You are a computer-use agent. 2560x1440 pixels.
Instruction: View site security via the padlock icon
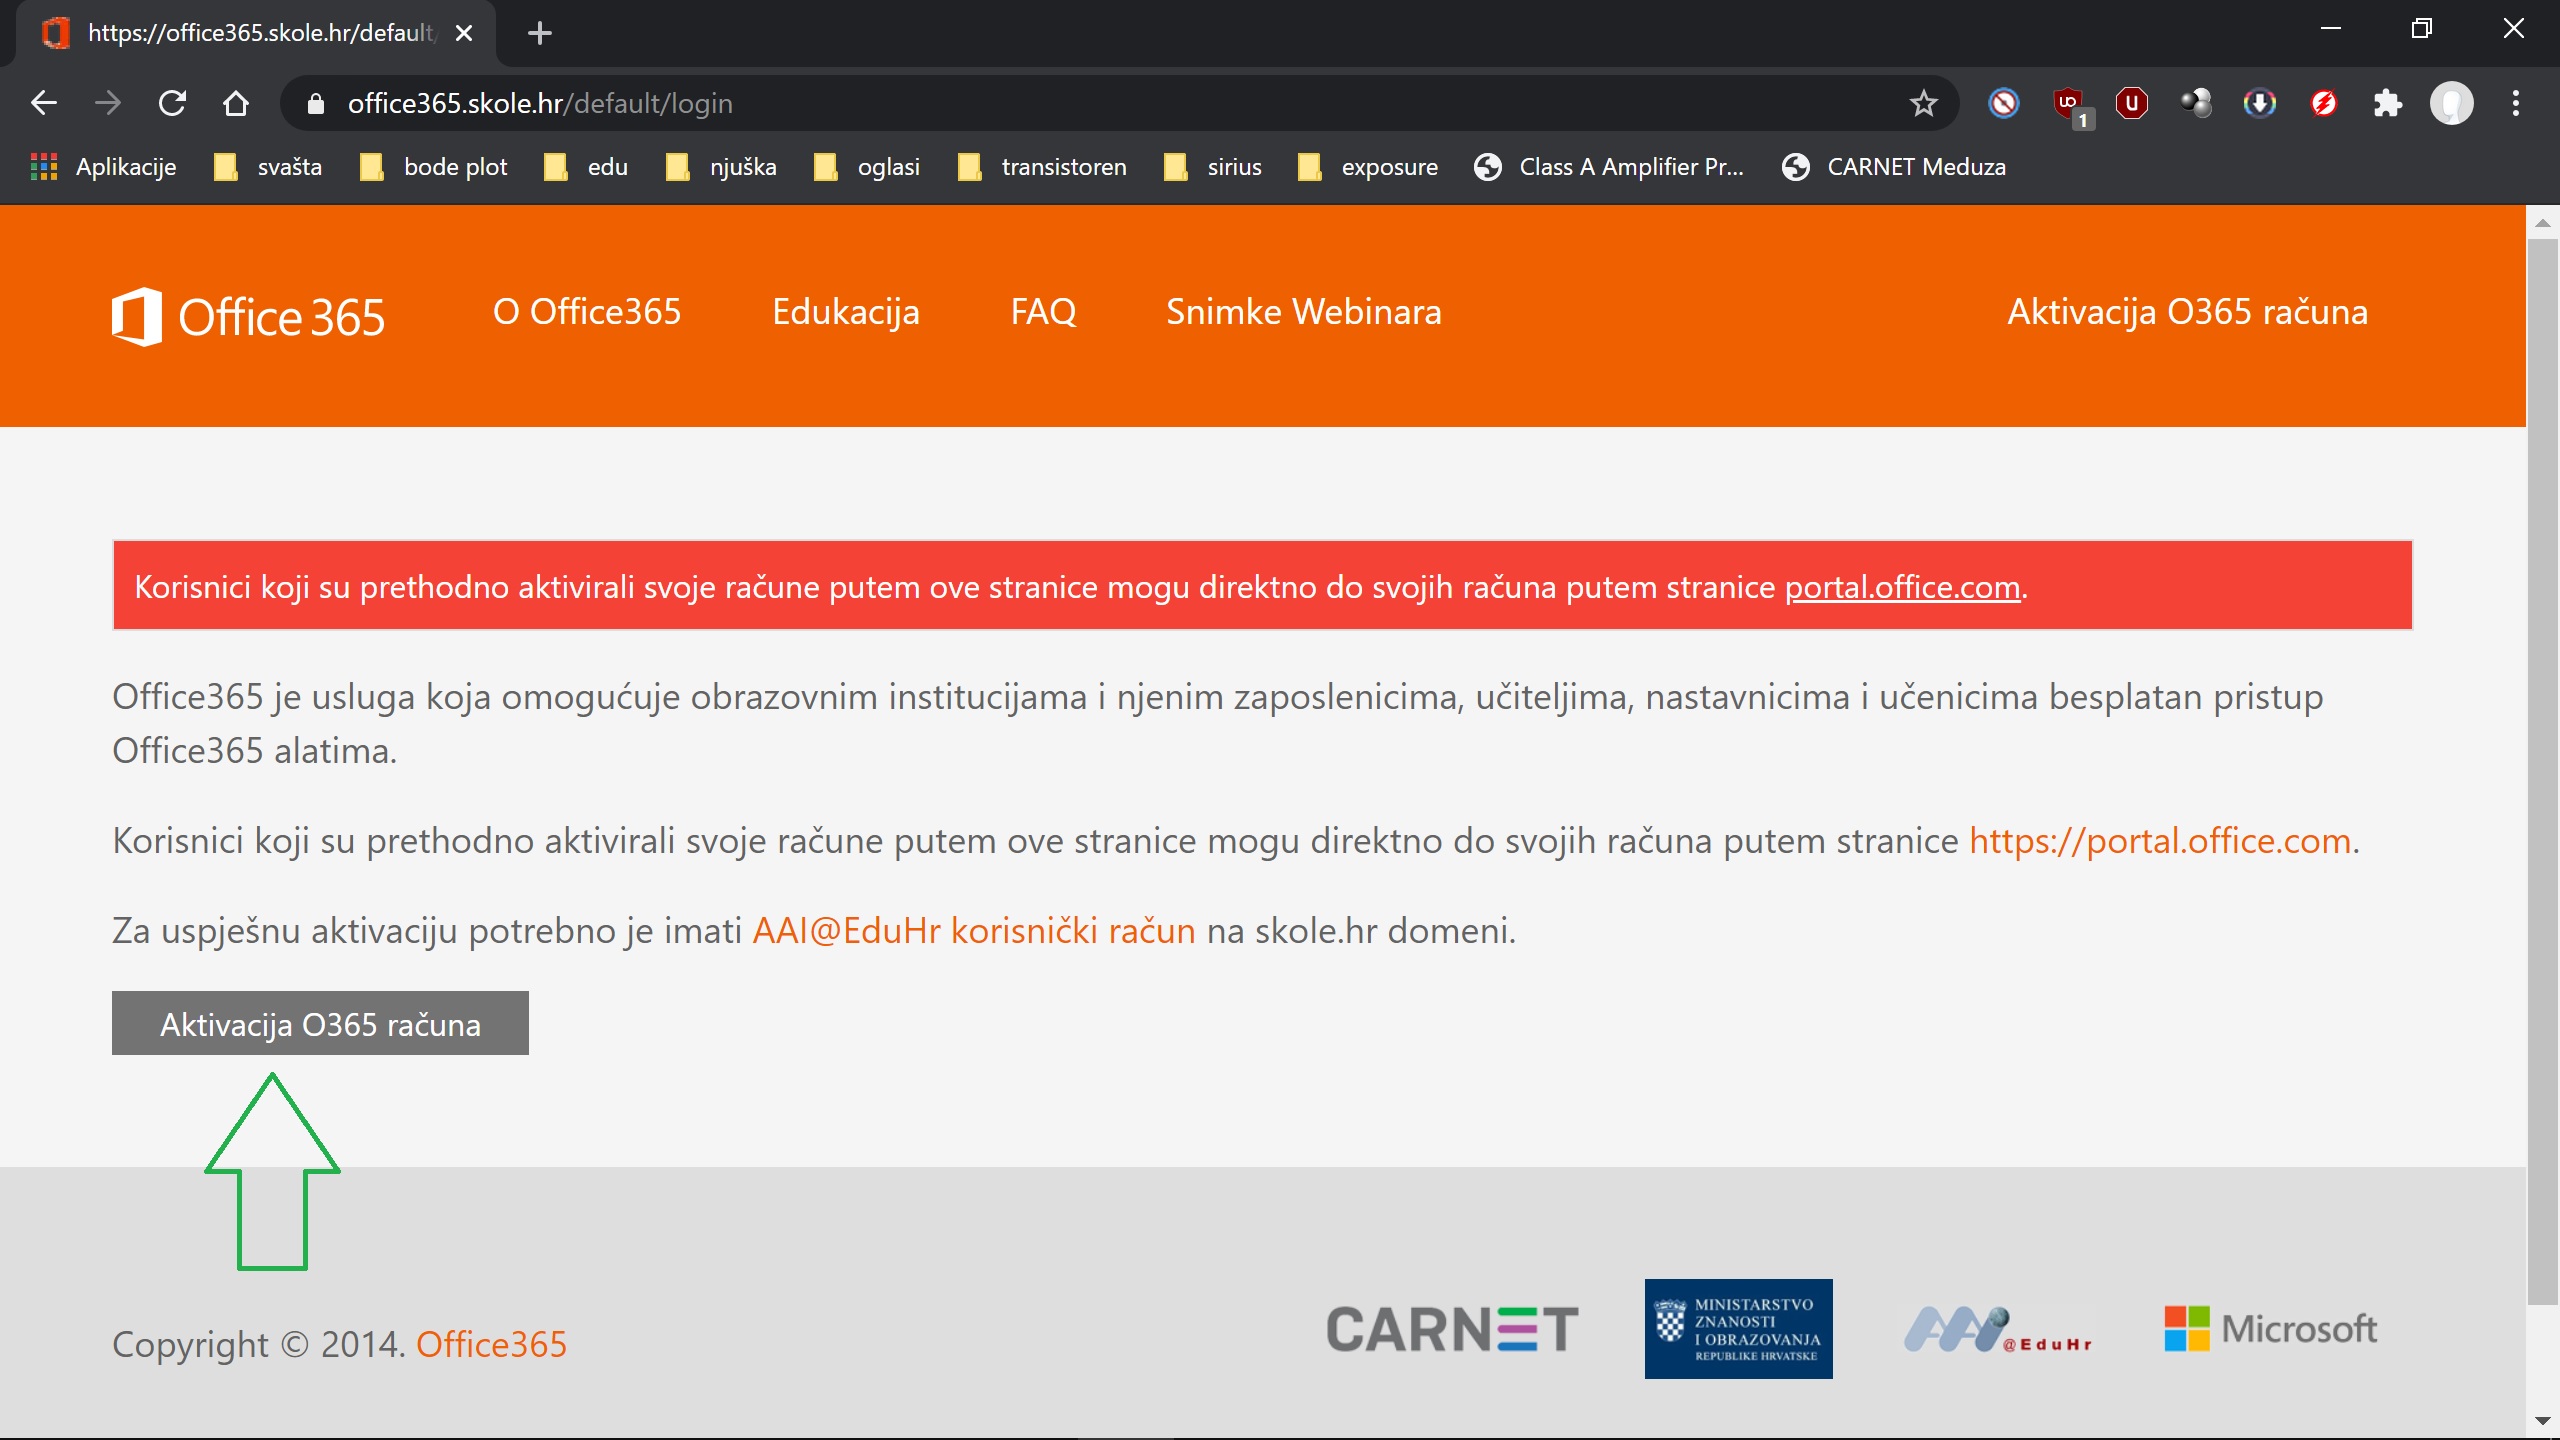[316, 104]
